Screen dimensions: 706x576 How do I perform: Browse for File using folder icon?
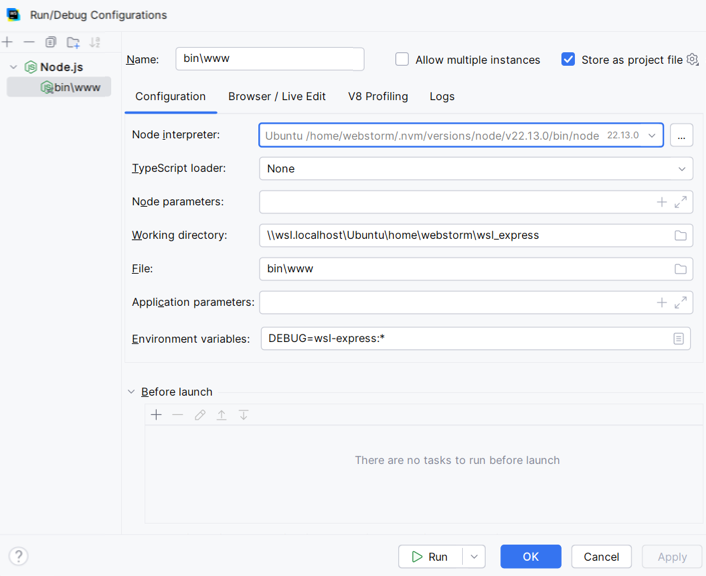680,269
